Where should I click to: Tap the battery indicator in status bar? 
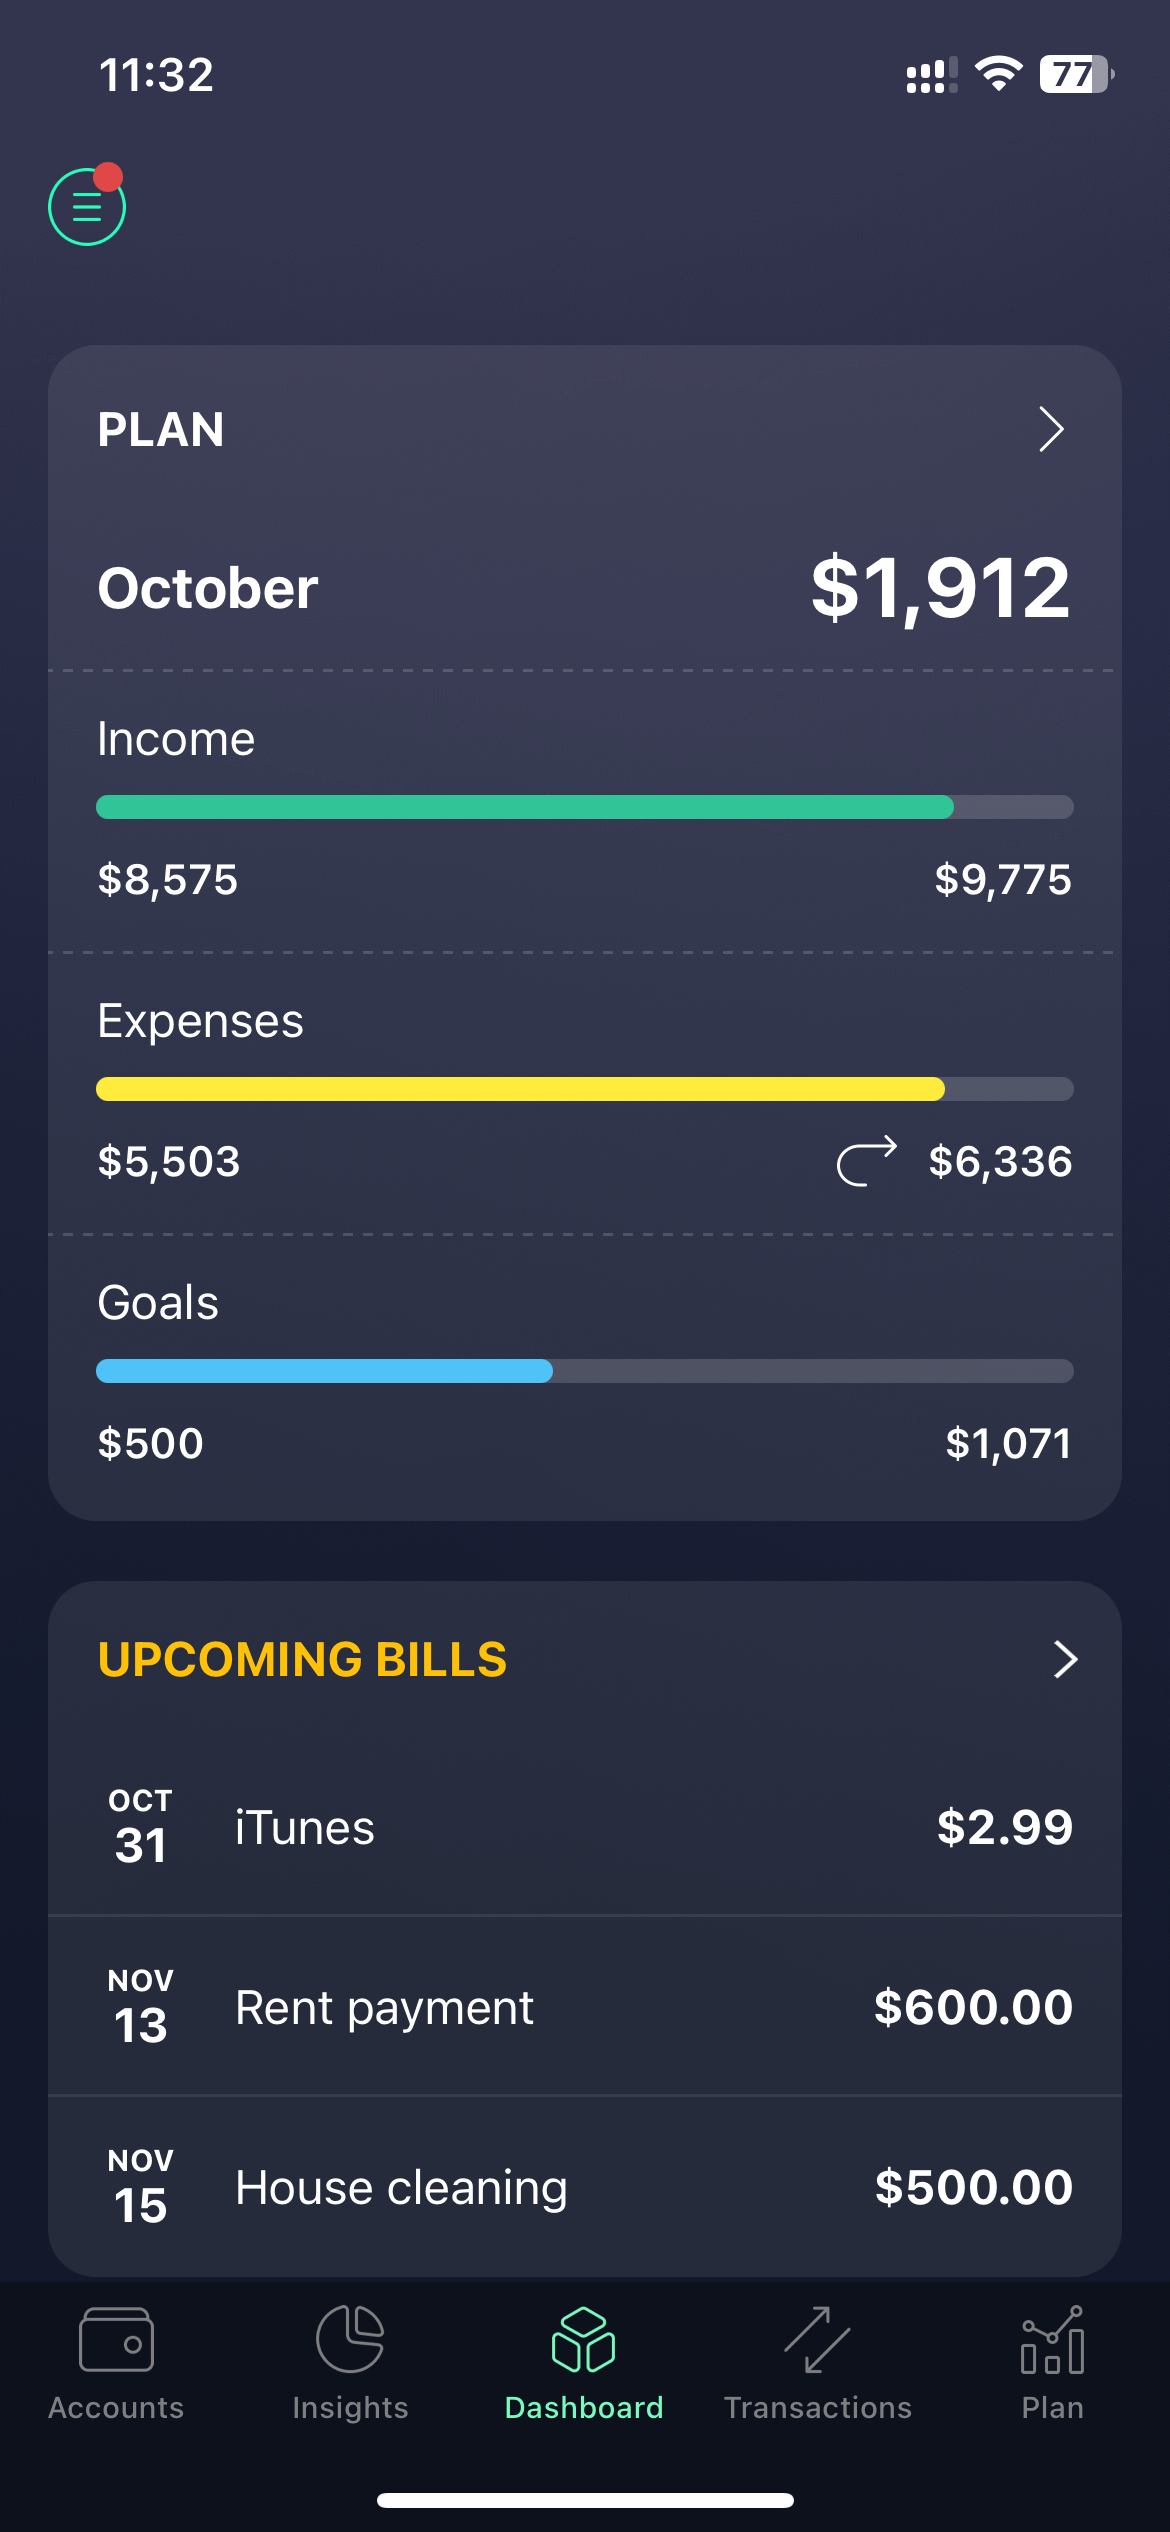[x=1077, y=74]
